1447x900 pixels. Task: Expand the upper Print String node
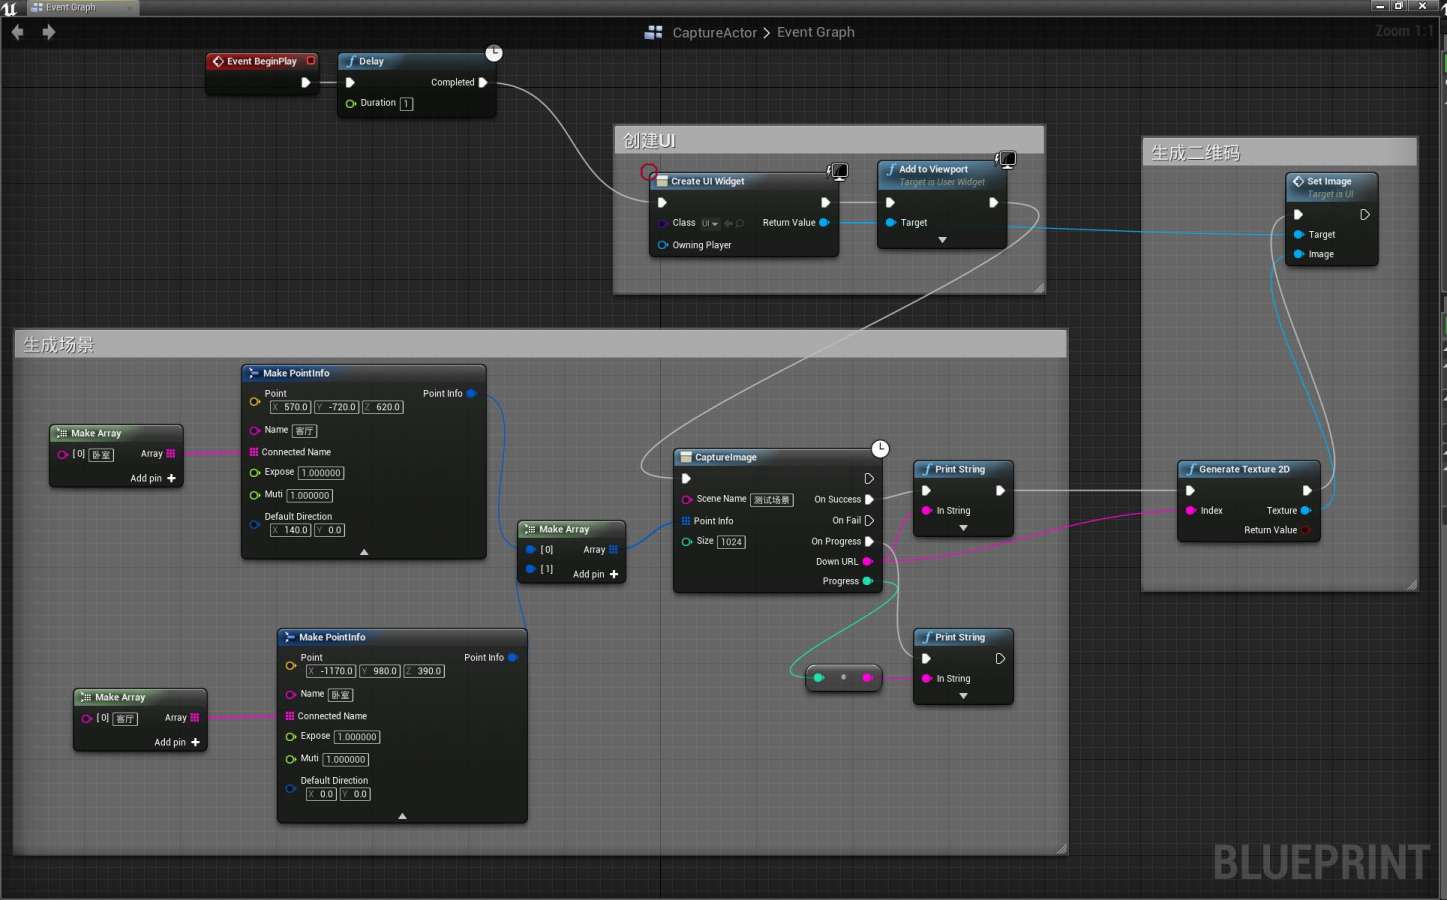point(963,528)
